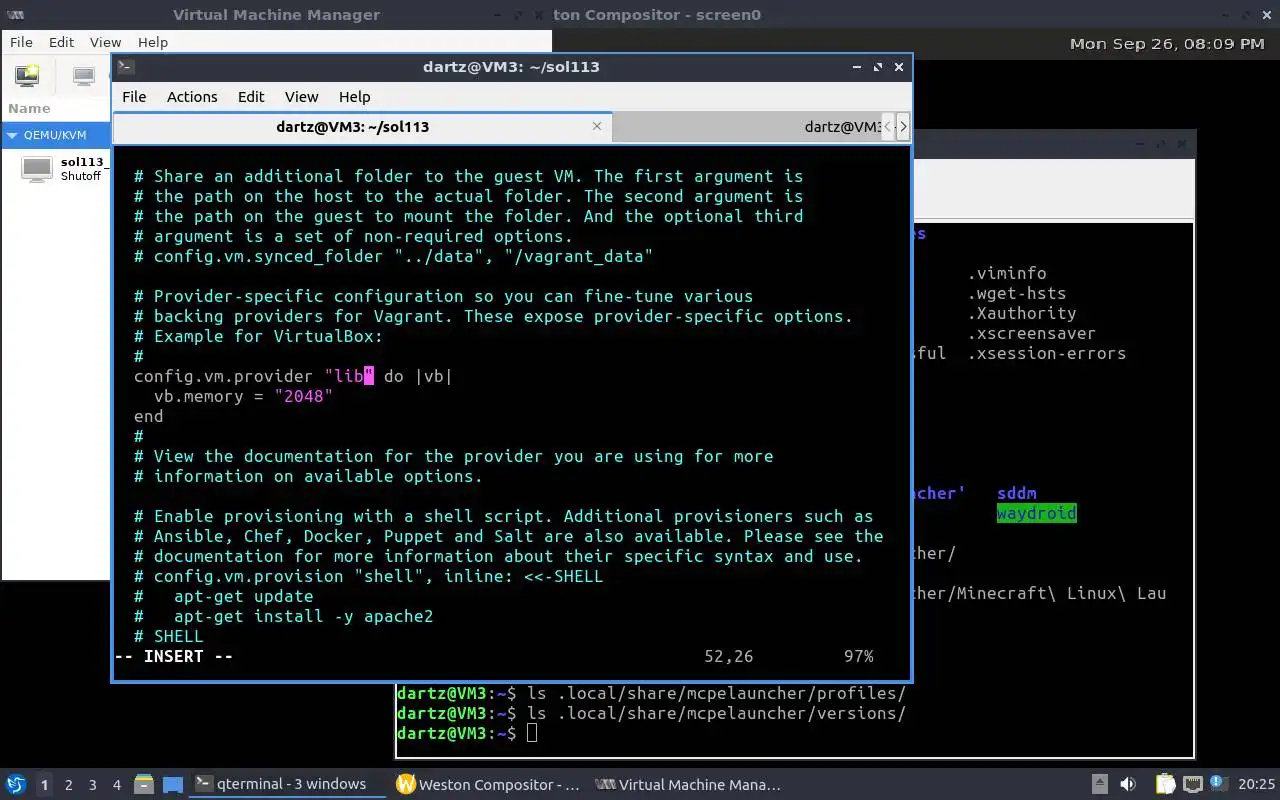The width and height of the screenshot is (1280, 800).
Task: Click the 52,26 cursor position indicator
Action: coord(728,656)
